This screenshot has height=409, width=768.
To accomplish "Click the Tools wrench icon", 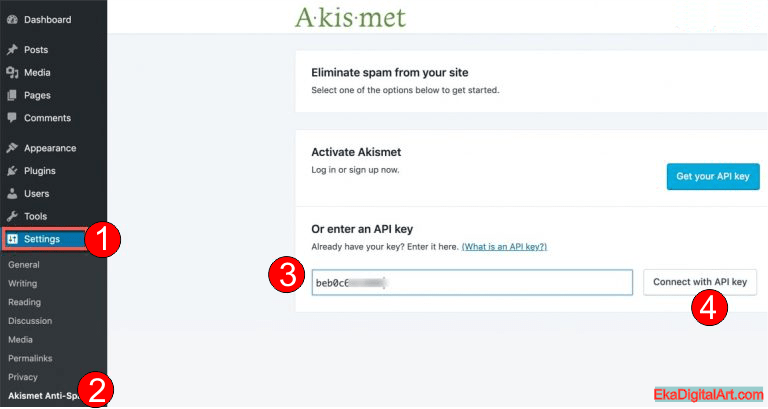I will coord(12,216).
